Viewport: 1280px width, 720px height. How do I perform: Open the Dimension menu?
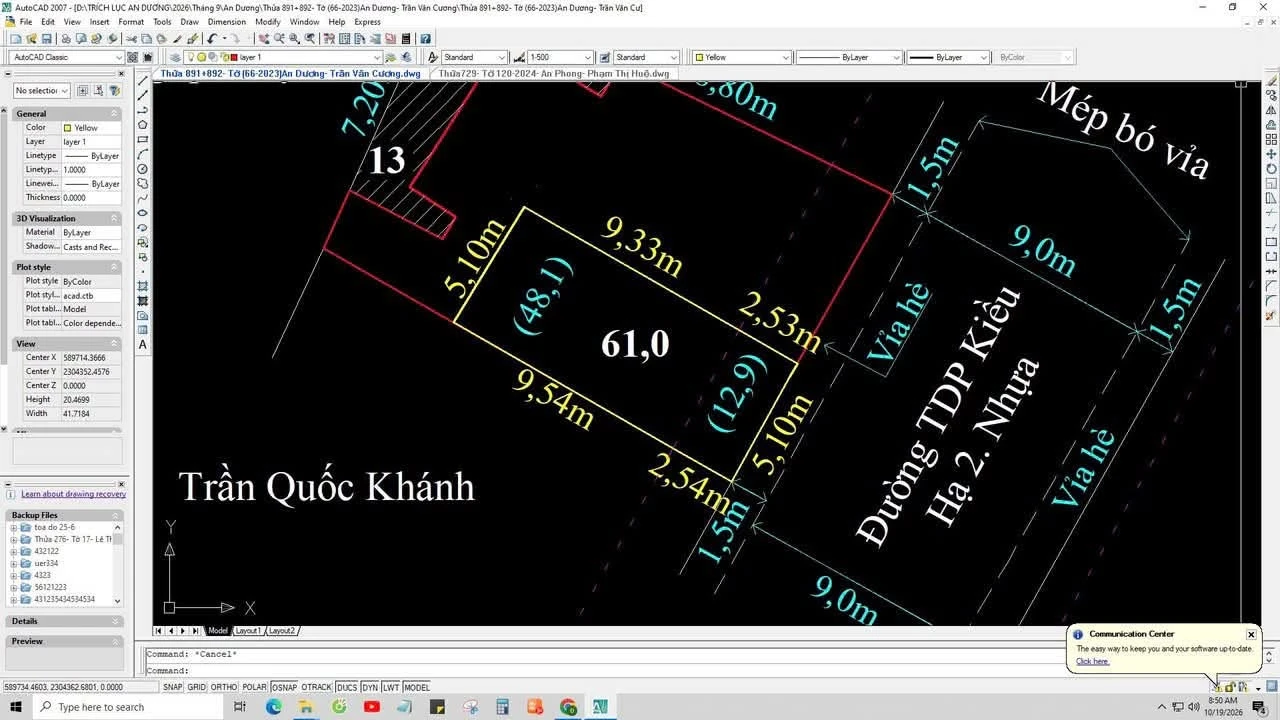click(227, 21)
